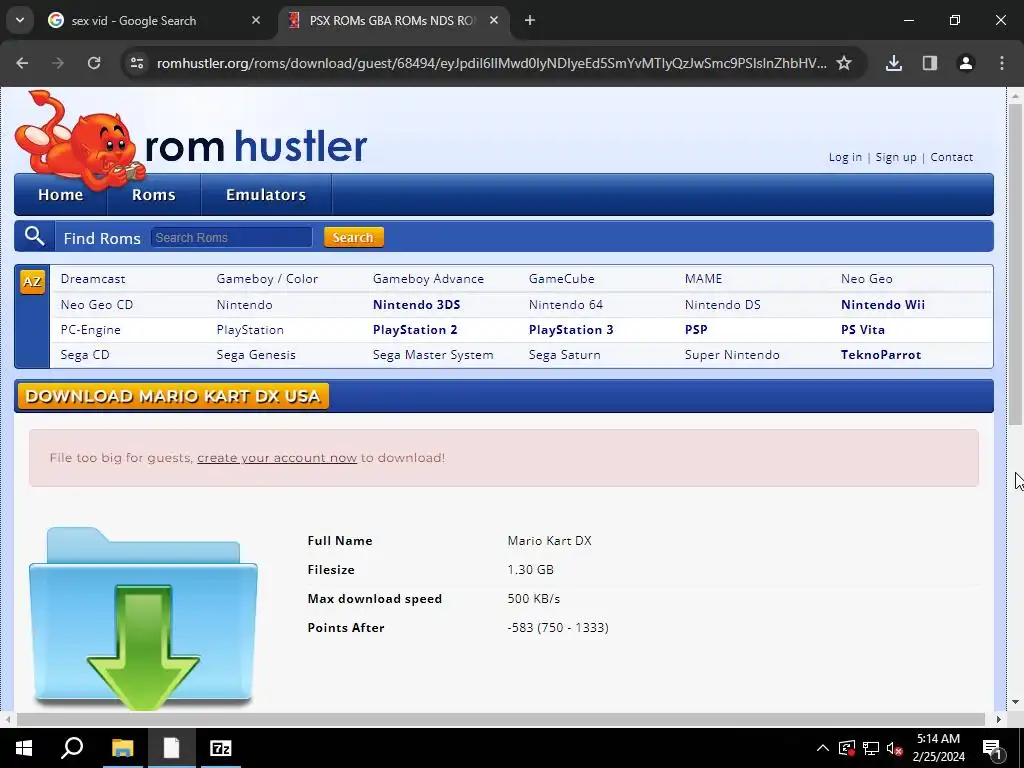1024x768 pixels.
Task: Open the Nintendo DS link
Action: (x=722, y=304)
